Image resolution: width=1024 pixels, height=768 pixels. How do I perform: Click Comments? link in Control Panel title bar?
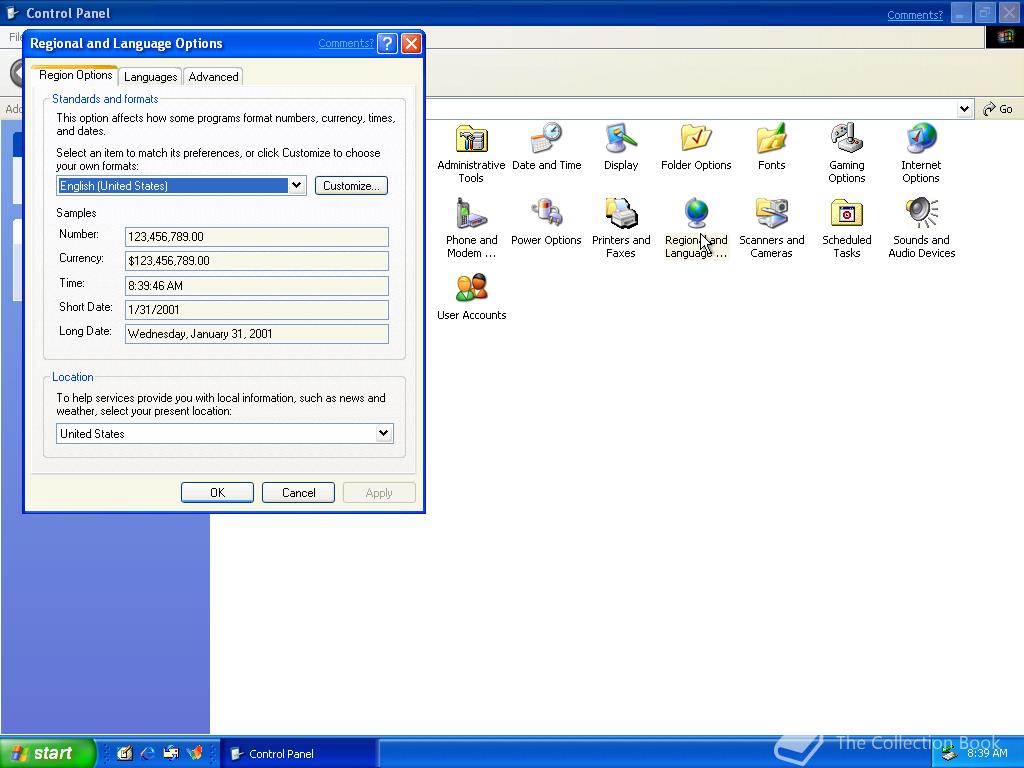915,15
